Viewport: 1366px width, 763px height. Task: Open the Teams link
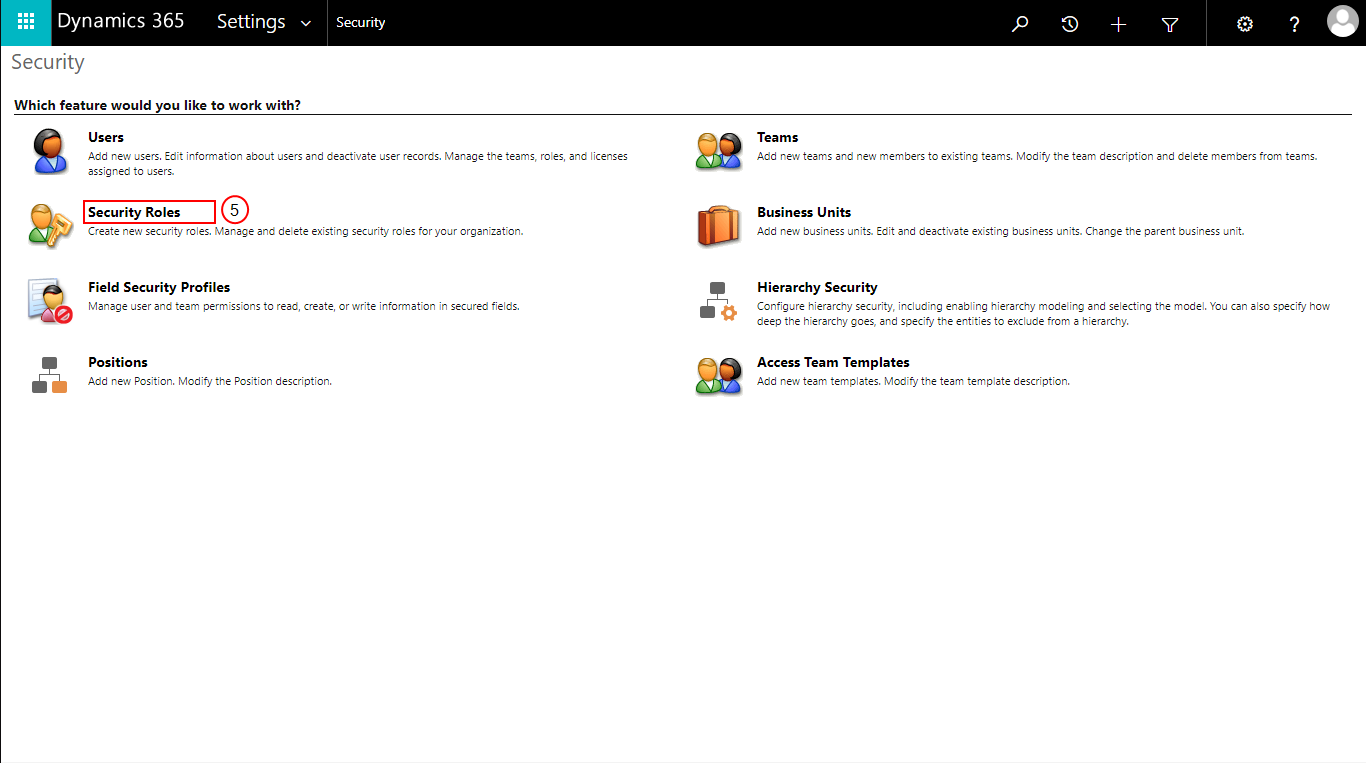[777, 137]
